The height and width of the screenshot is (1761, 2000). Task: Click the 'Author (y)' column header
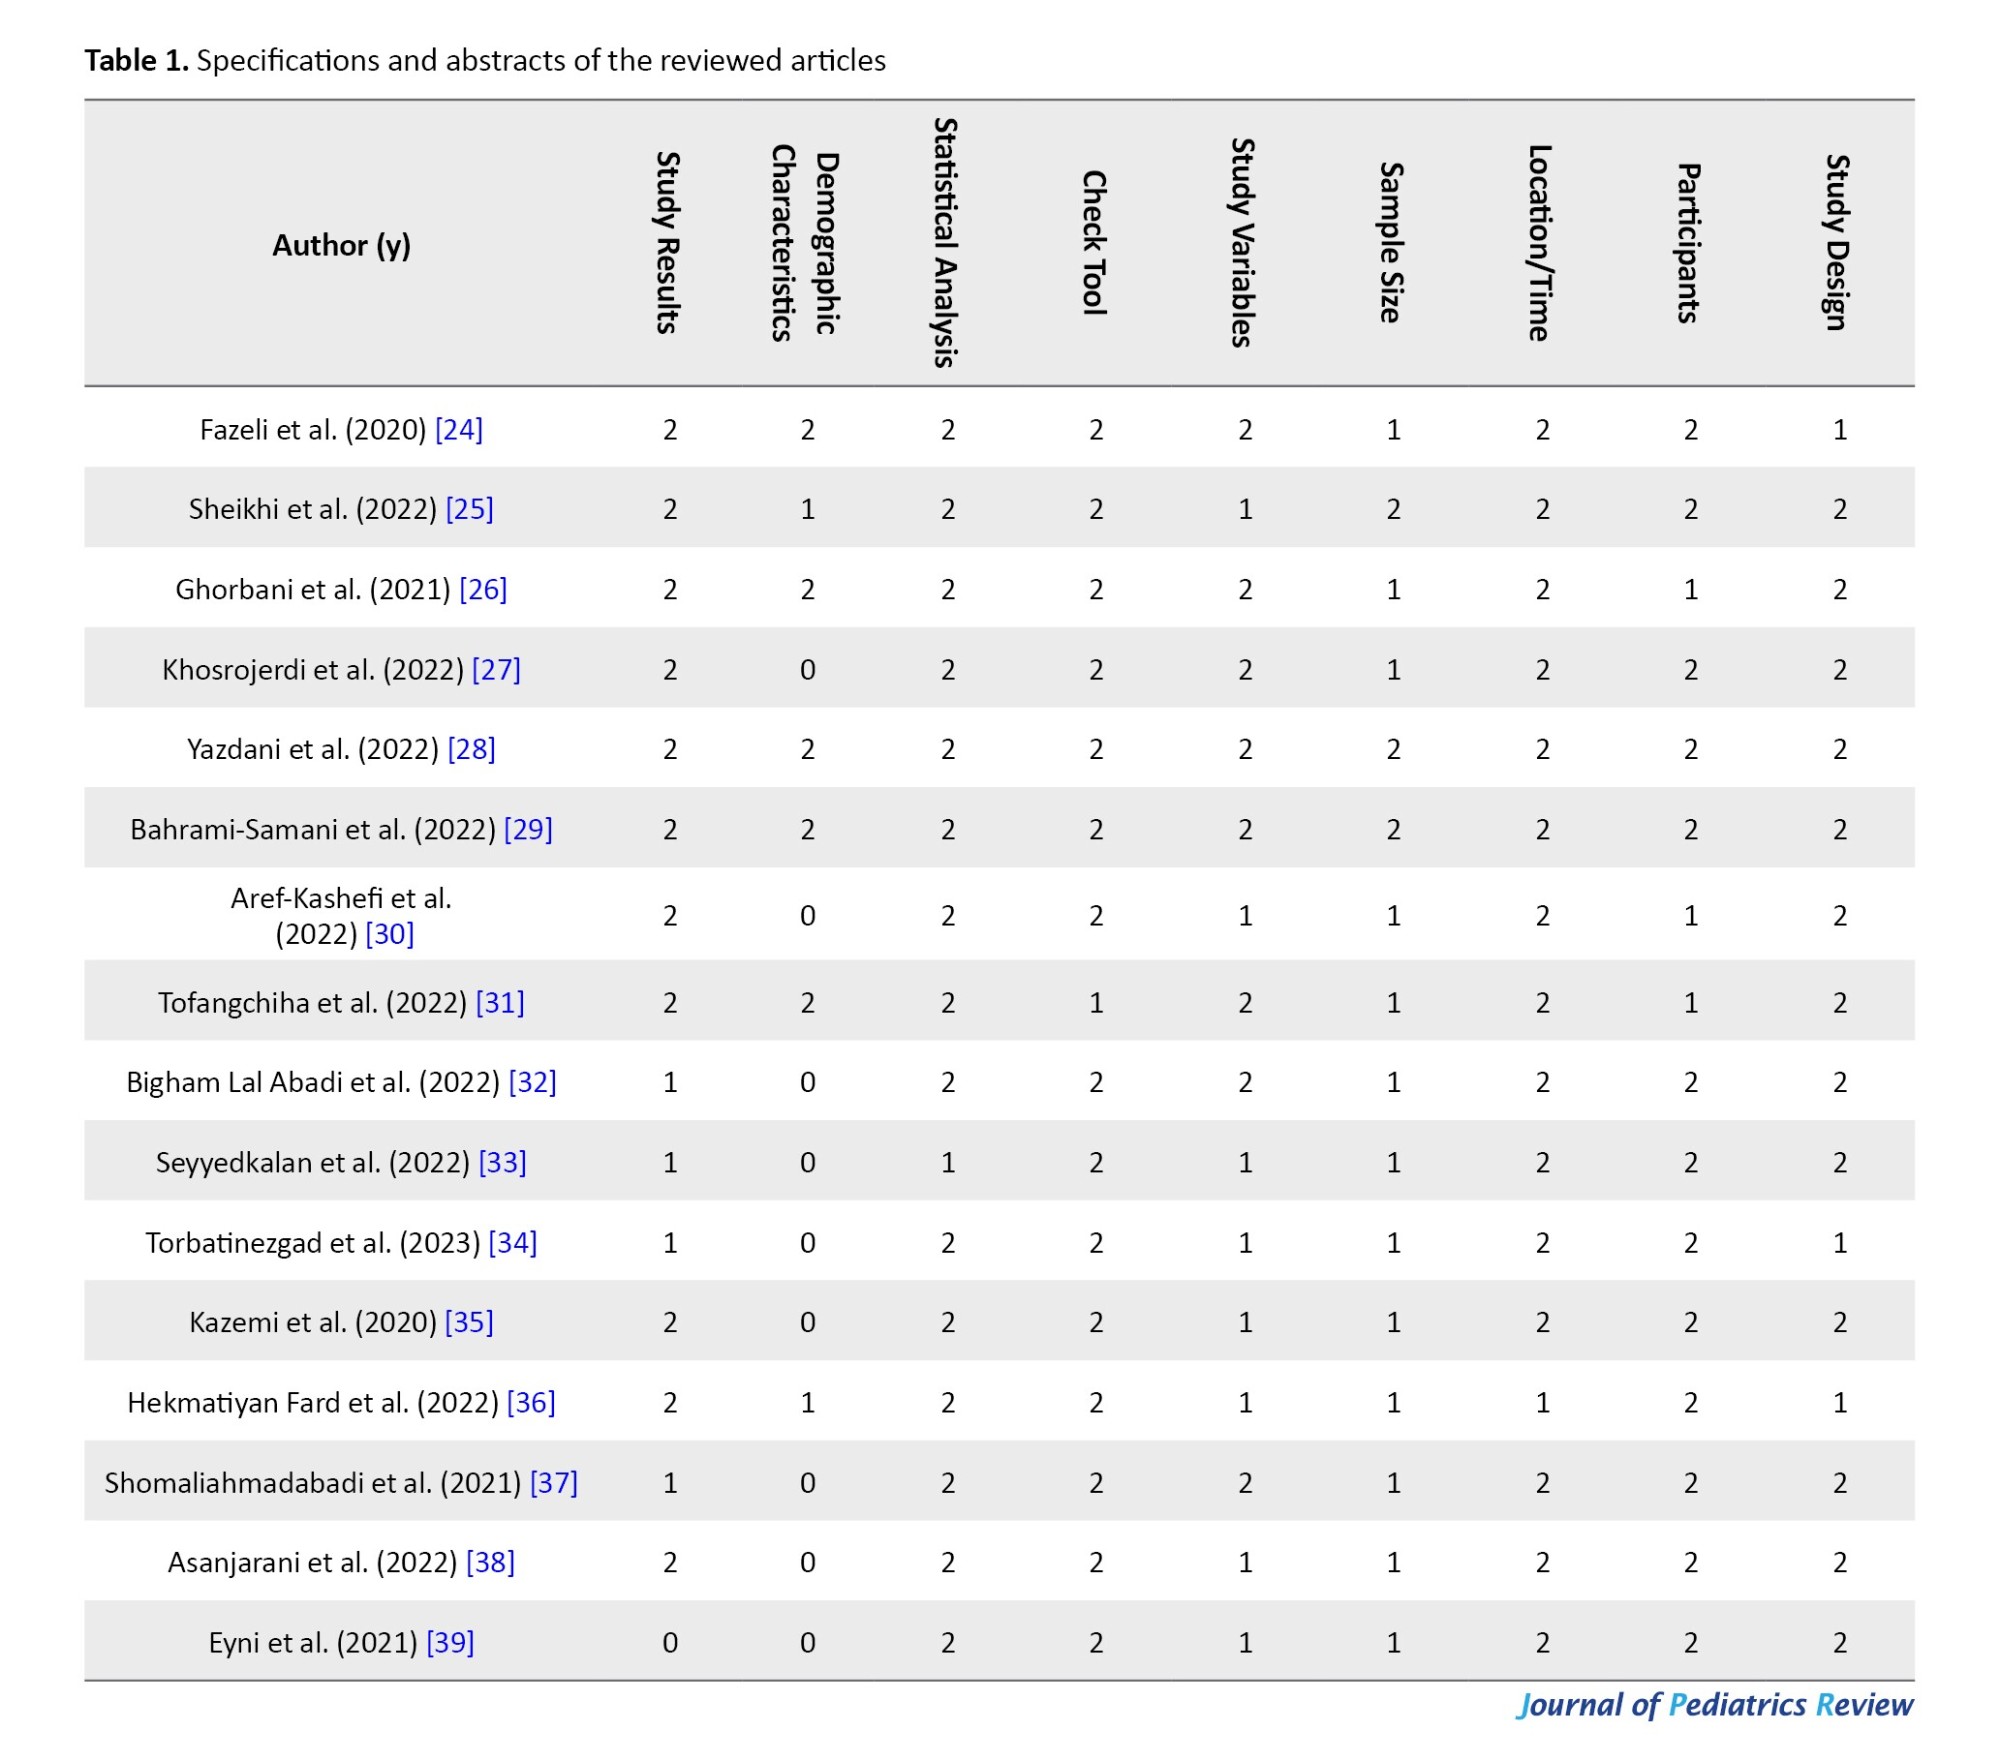click(342, 246)
